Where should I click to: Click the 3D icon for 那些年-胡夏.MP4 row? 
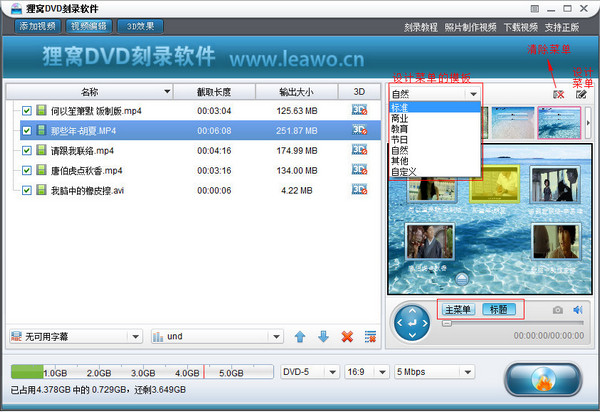coord(359,130)
